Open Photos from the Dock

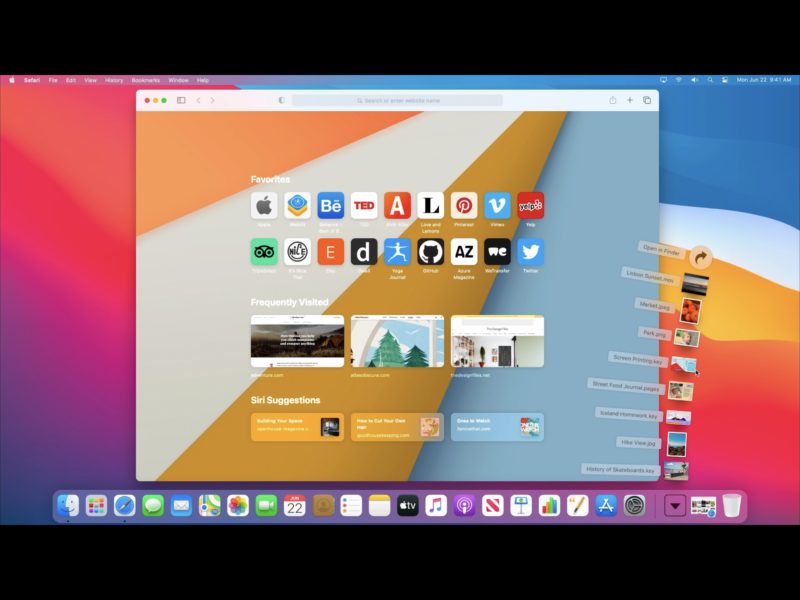[238, 506]
